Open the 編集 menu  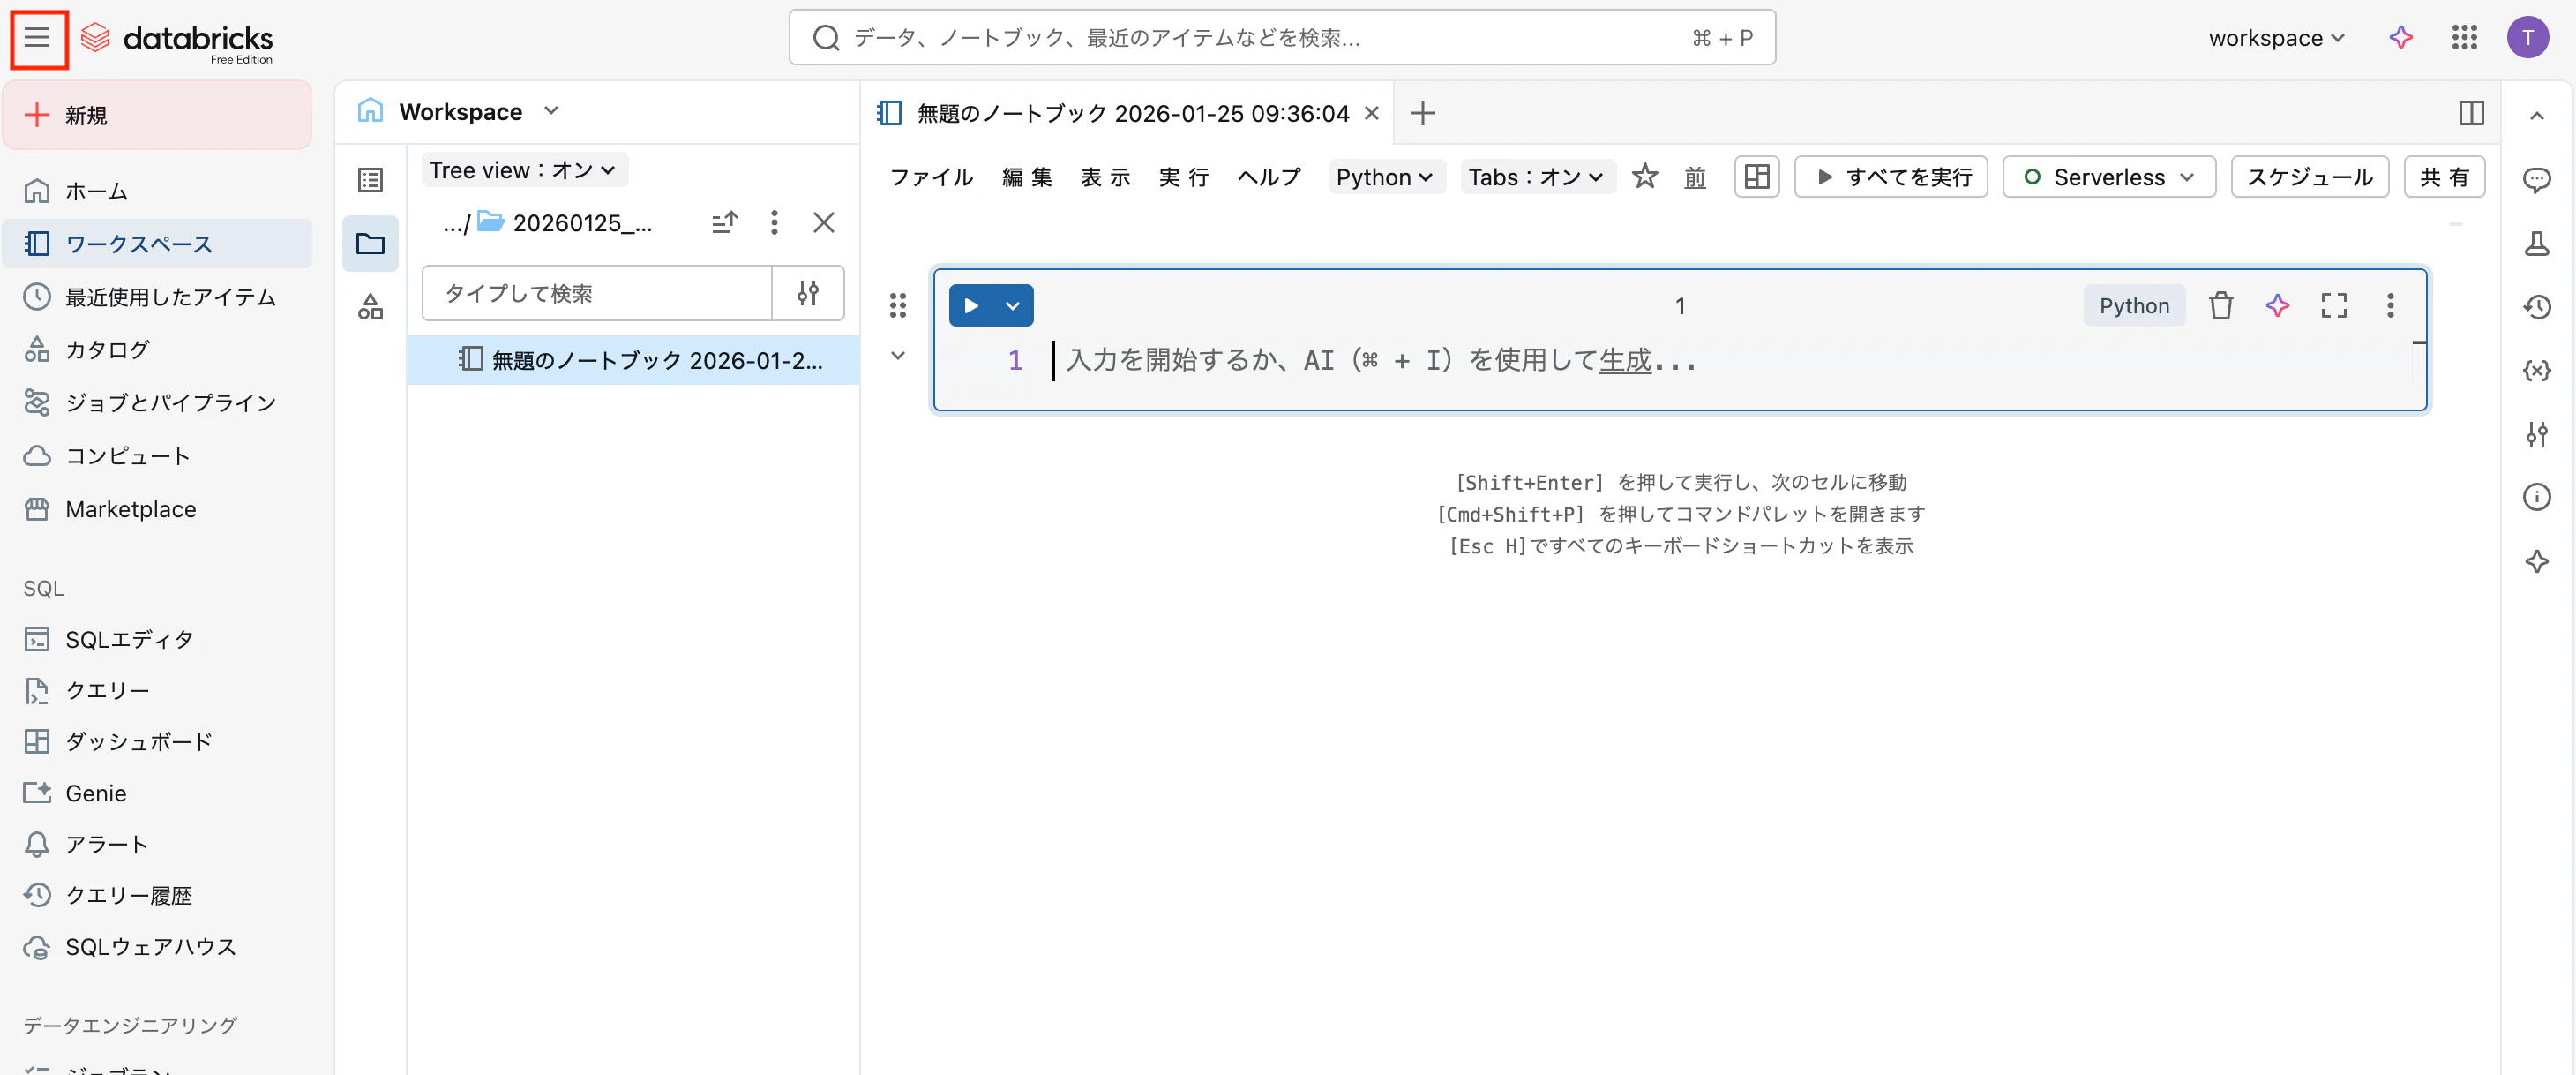[x=1027, y=177]
